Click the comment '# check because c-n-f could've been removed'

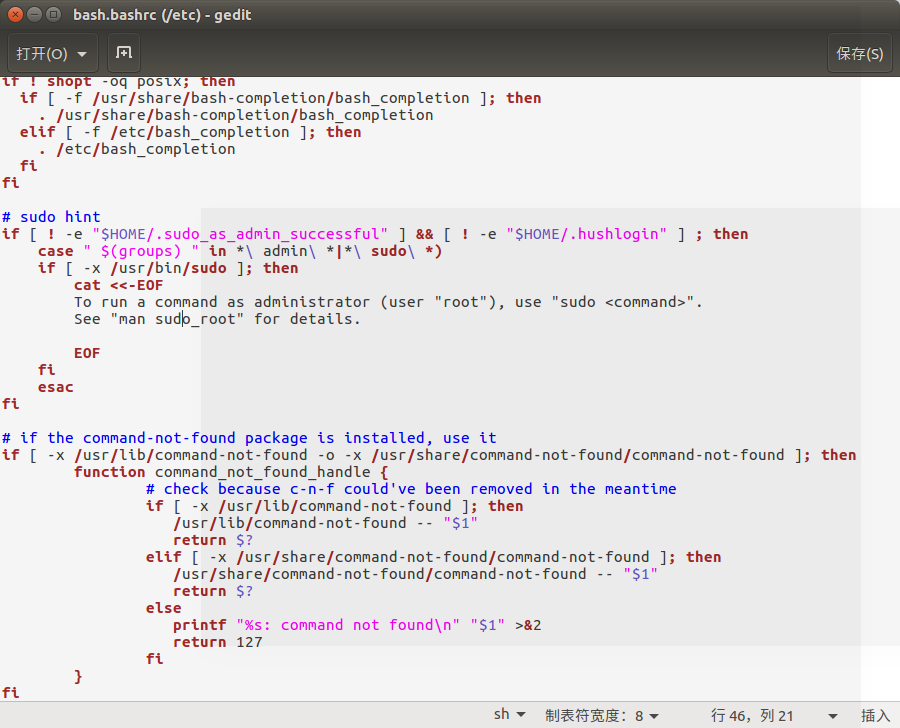pyautogui.click(x=411, y=489)
